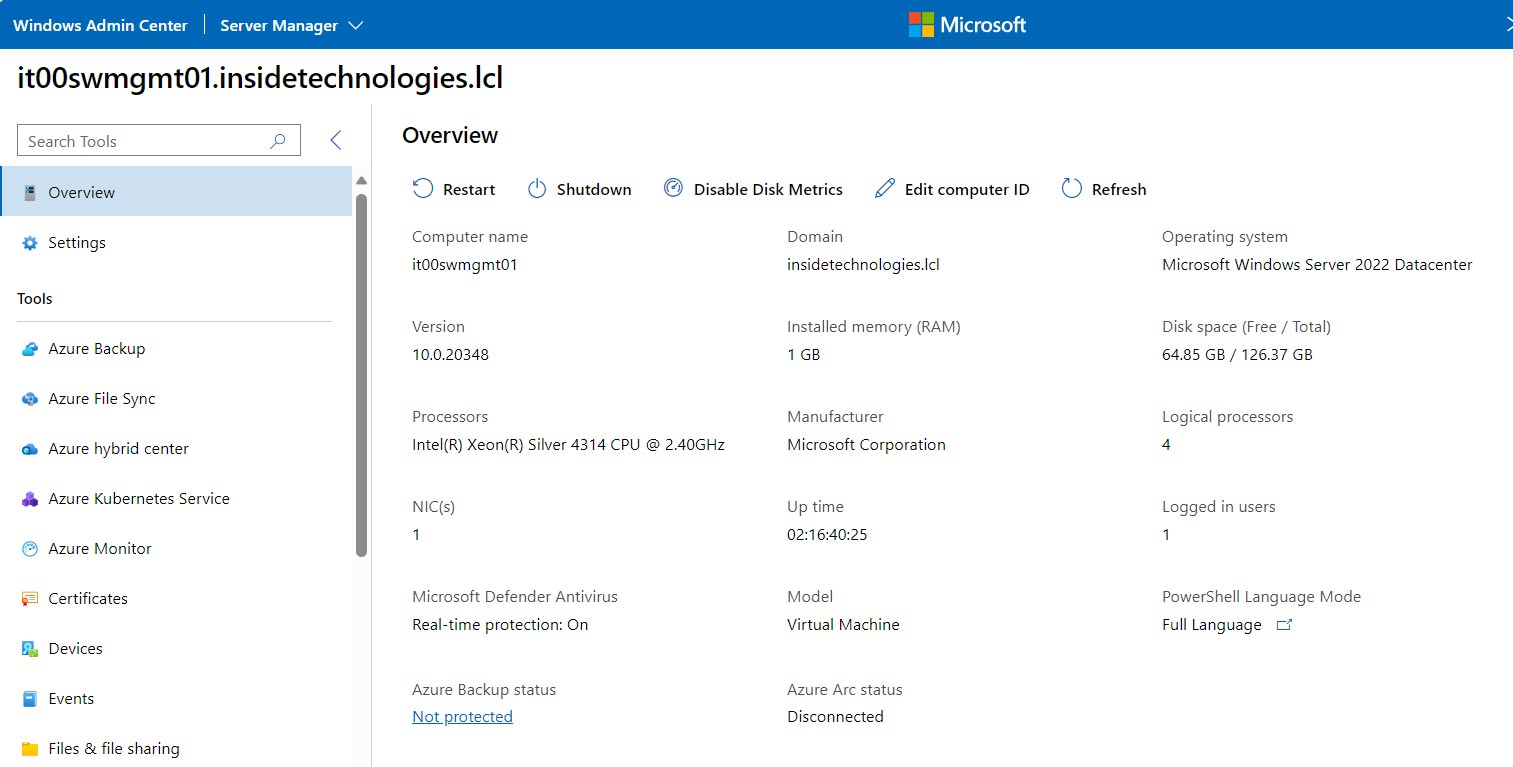Click the Files & file sharing folder icon
Viewport: 1513px width, 767px height.
(30, 749)
